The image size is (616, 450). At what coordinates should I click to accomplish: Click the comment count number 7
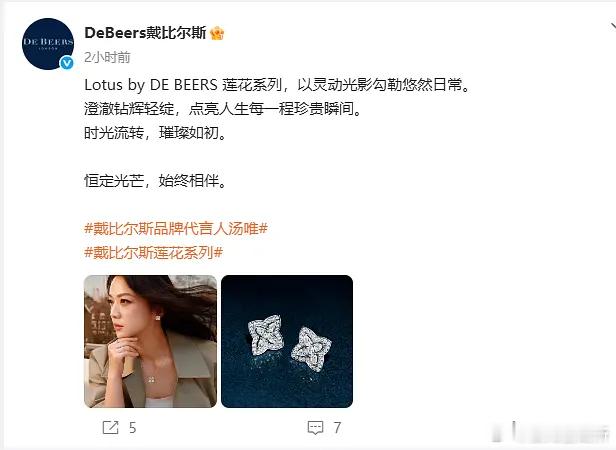[337, 428]
